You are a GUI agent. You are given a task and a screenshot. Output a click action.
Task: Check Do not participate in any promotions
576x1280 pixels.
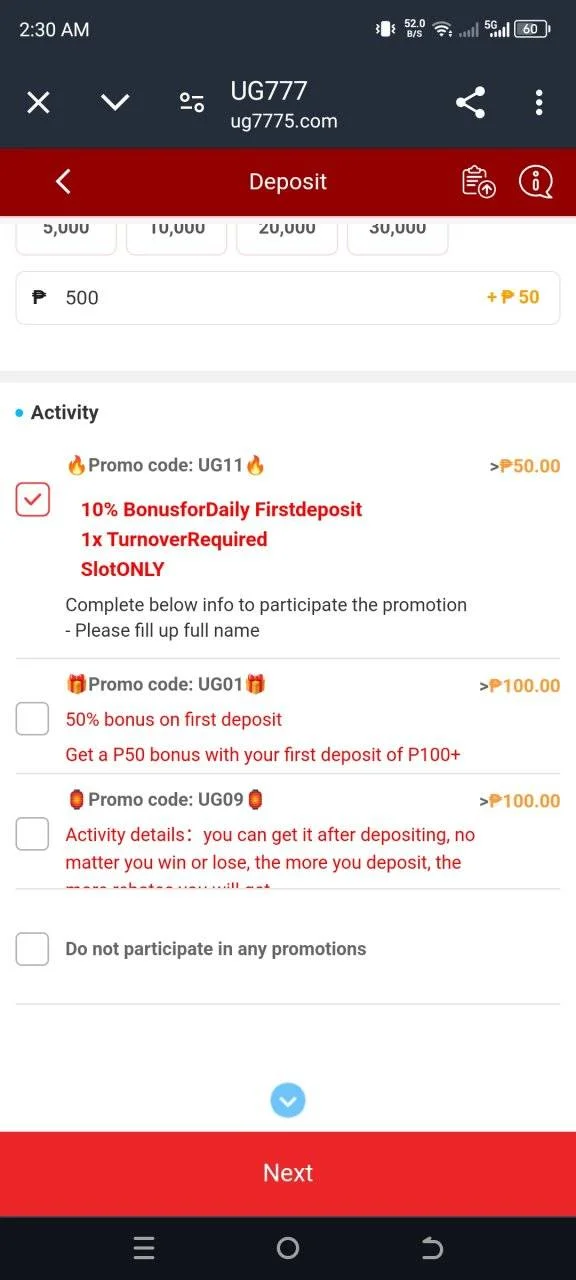pyautogui.click(x=32, y=948)
